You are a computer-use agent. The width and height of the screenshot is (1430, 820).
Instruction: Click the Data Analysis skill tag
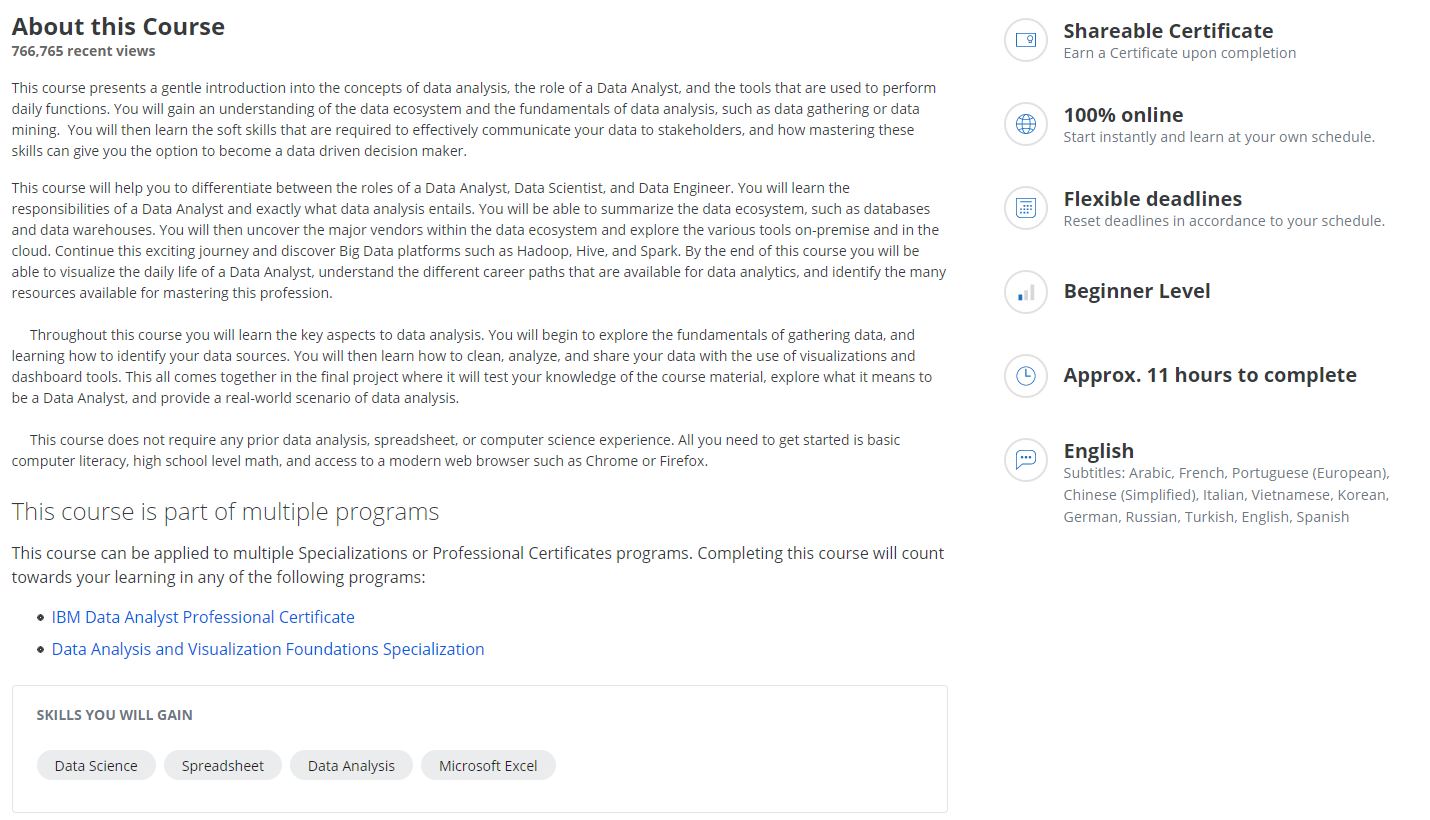351,765
